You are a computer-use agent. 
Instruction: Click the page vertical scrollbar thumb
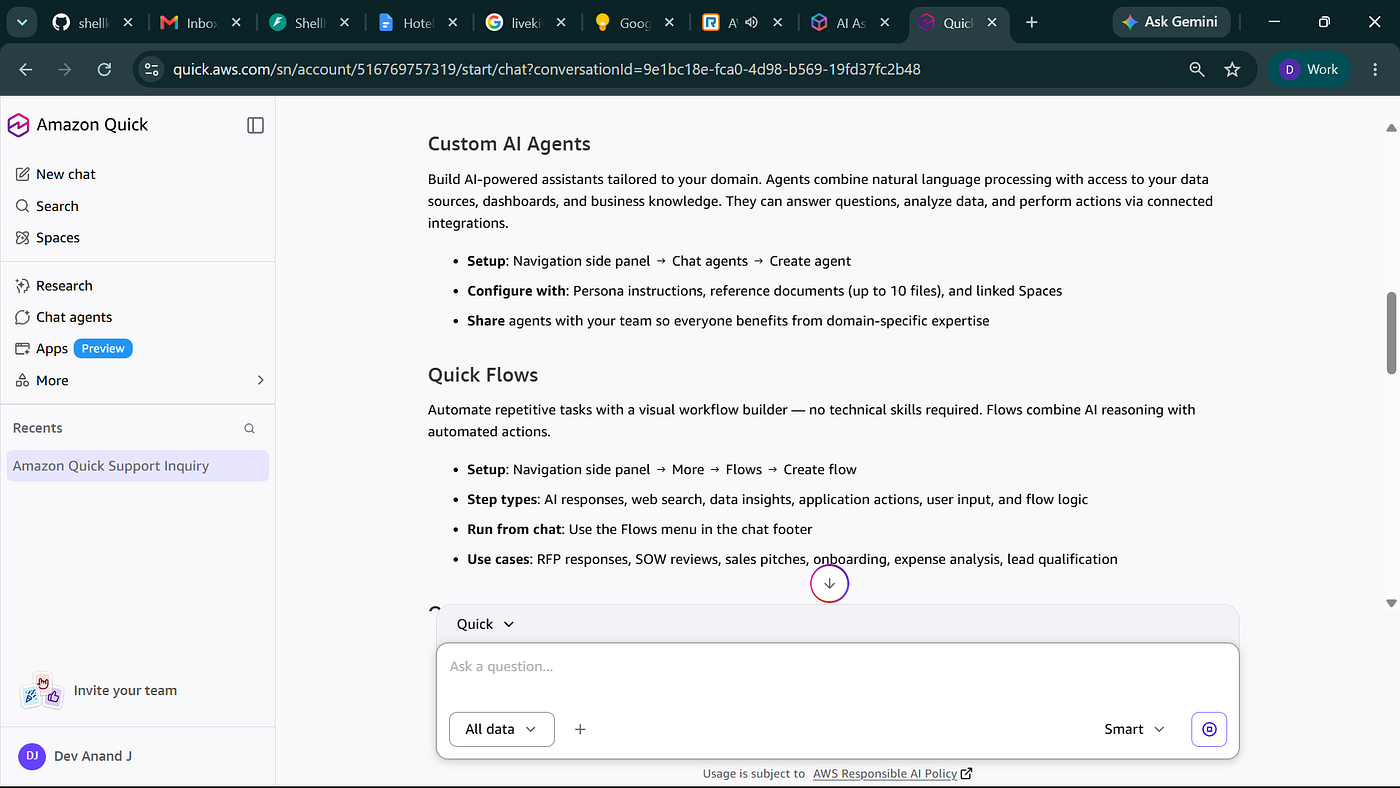[1391, 333]
